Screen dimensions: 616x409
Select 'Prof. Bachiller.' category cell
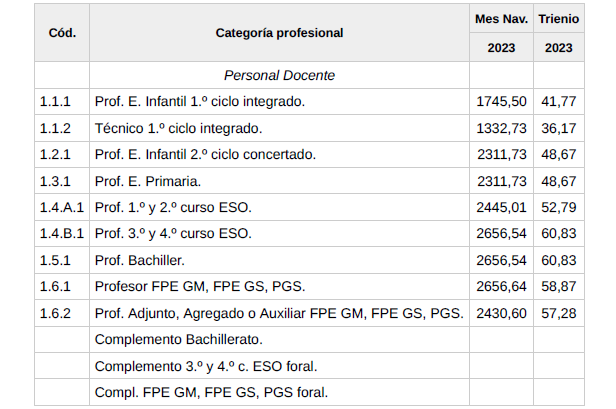139,260
